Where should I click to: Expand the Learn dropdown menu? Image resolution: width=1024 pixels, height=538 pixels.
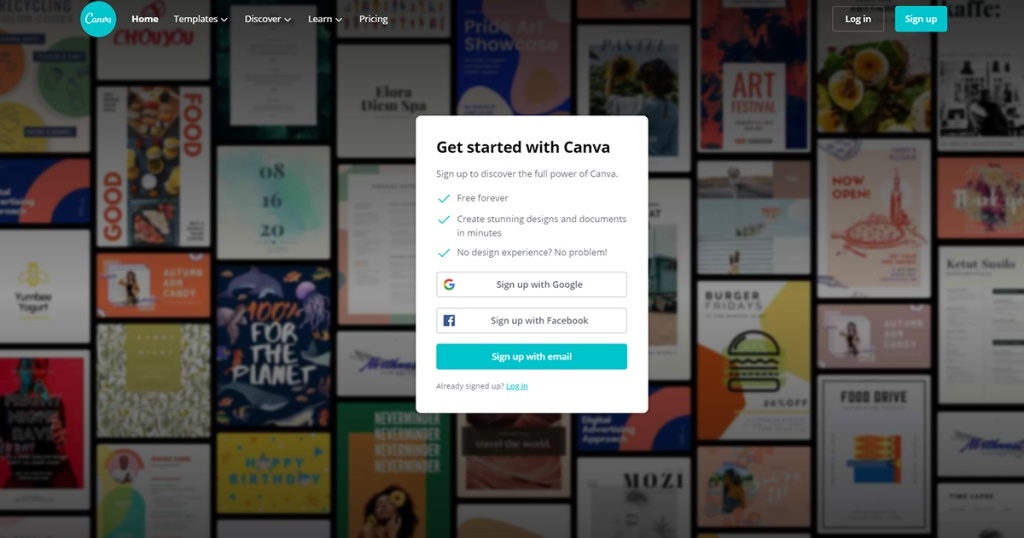point(325,19)
